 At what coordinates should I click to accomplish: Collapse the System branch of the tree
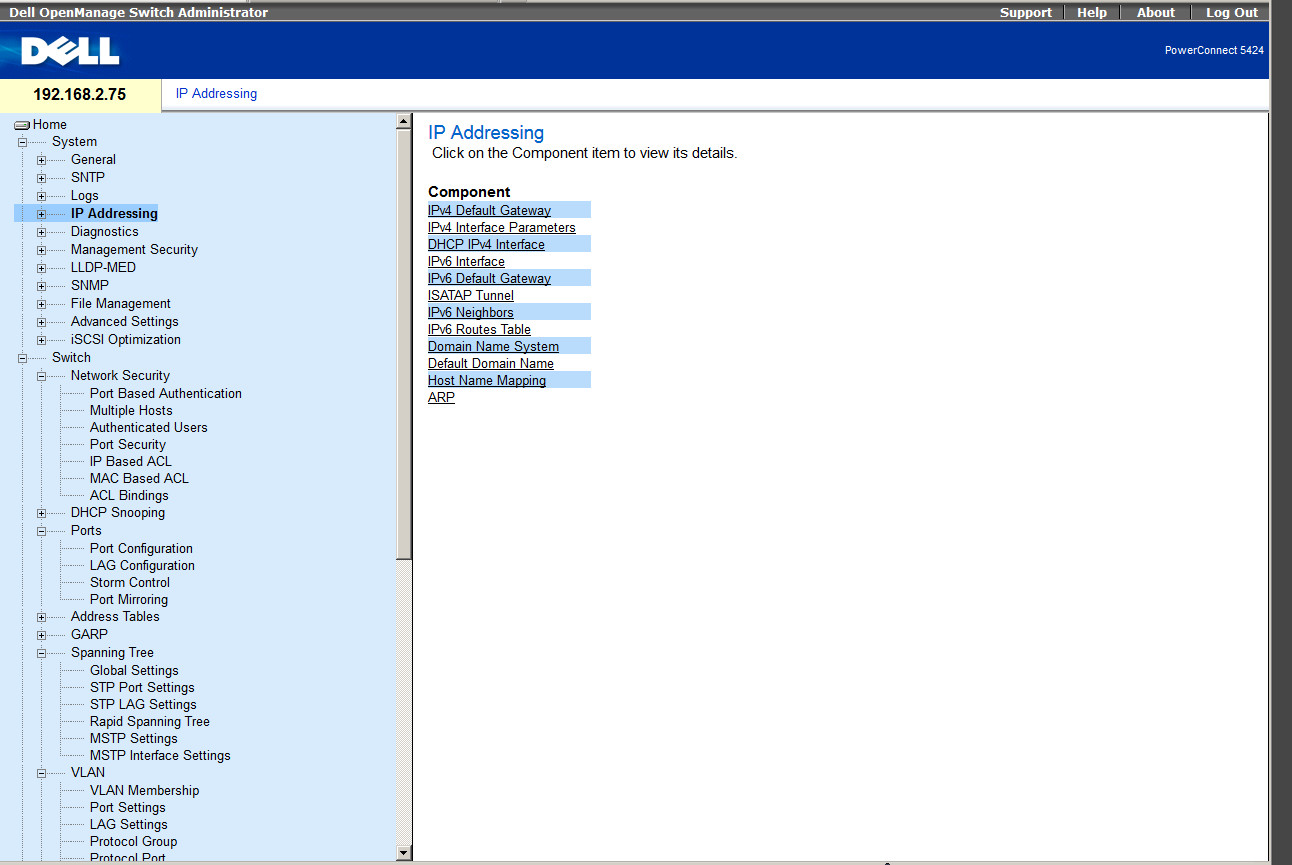(x=22, y=142)
